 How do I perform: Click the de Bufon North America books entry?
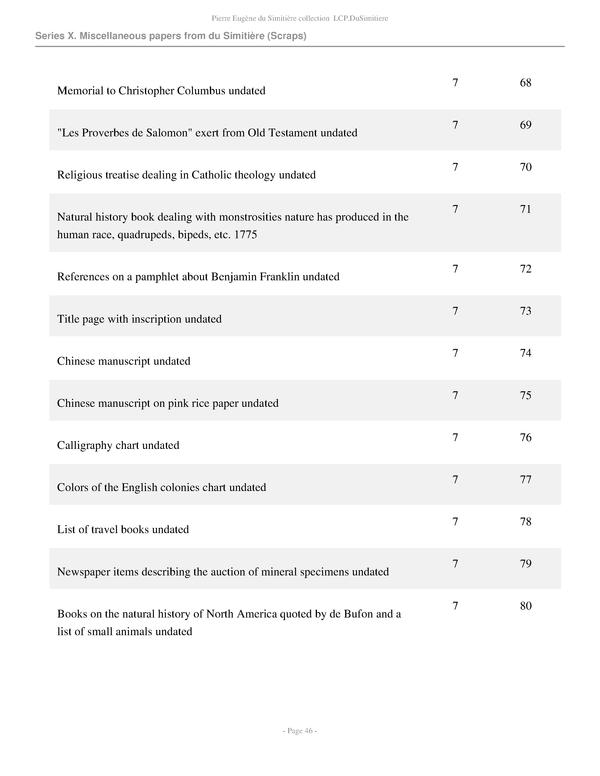(228, 623)
